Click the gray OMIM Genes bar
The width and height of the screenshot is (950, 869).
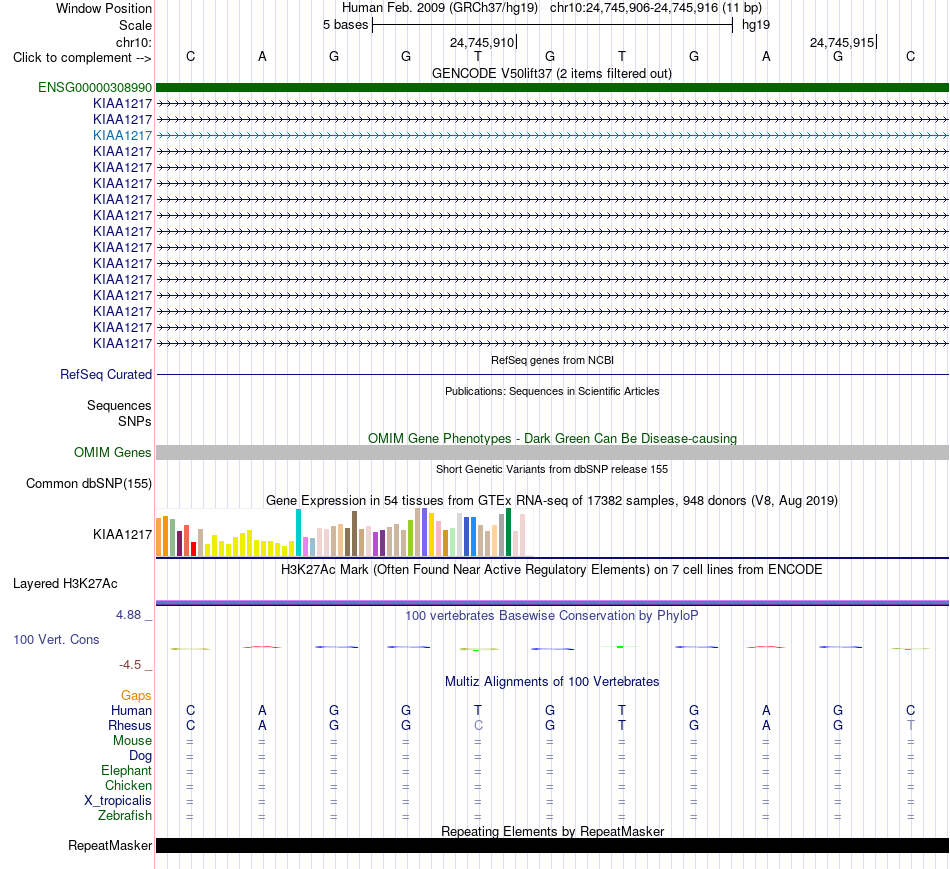point(552,452)
